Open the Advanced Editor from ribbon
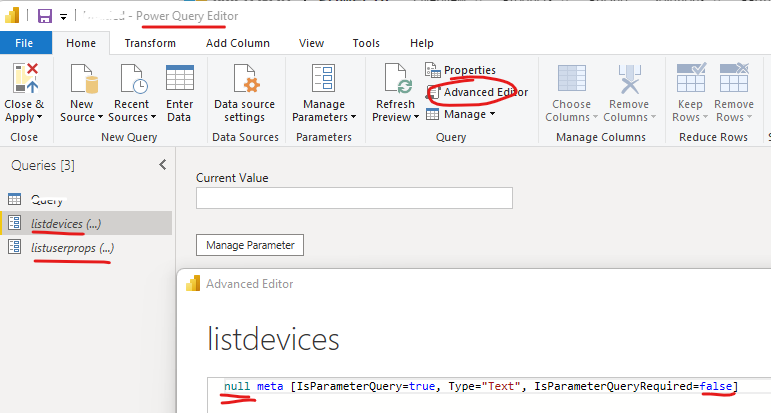The height and width of the screenshot is (413, 771). pos(477,92)
